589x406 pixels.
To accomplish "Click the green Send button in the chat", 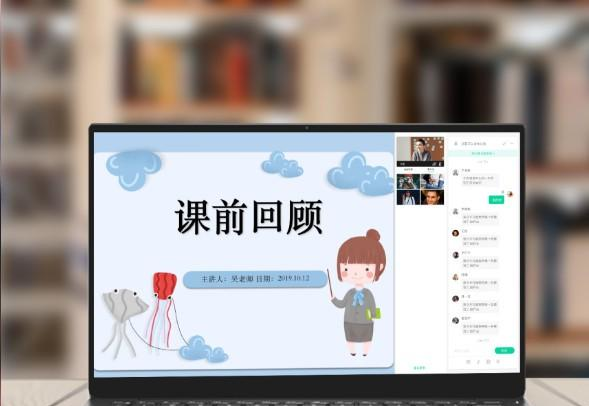I will point(504,350).
